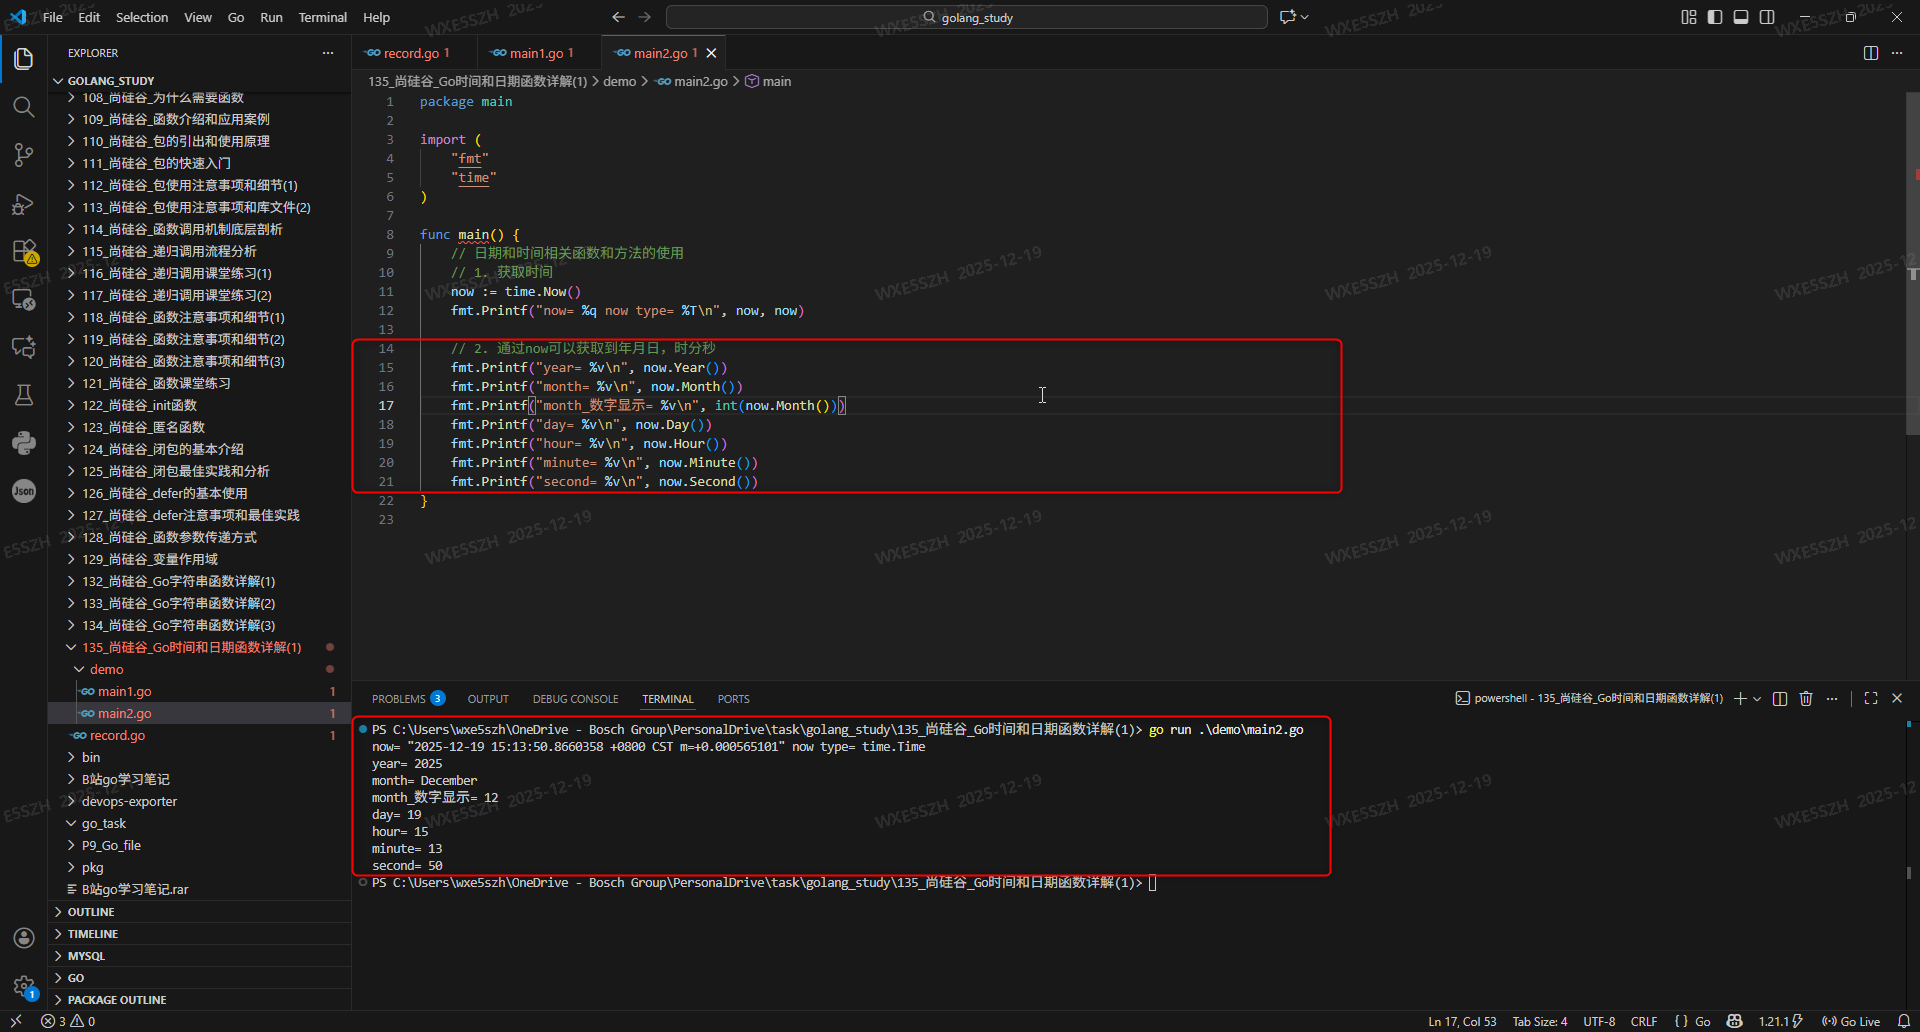Split the editor right
The width and height of the screenshot is (1920, 1032).
click(x=1871, y=53)
